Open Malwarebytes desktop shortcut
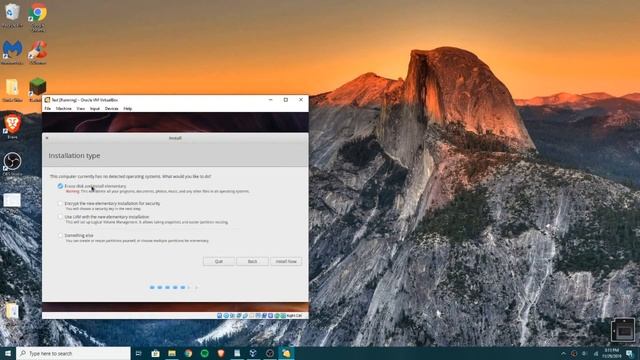 tap(12, 52)
